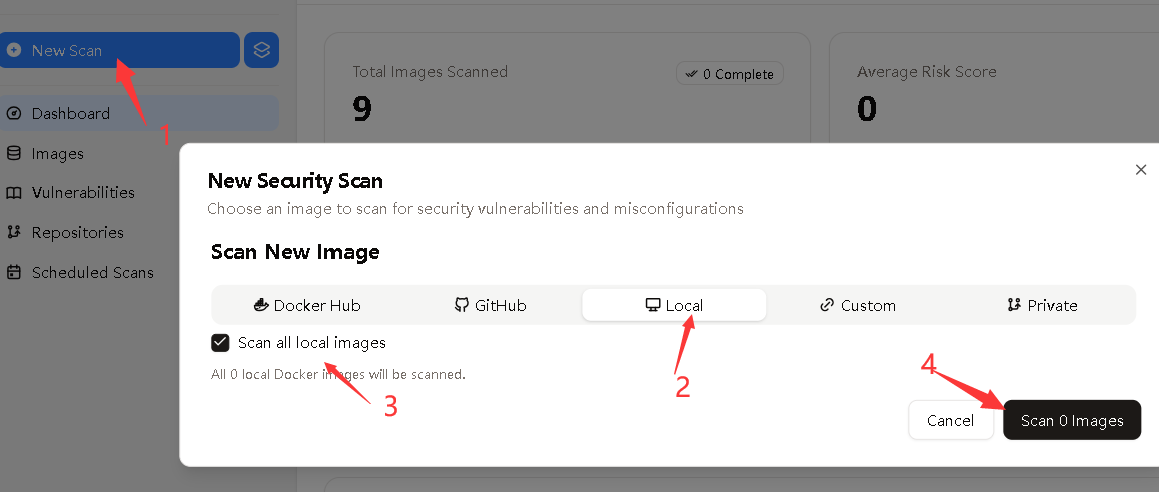Close the New Security Scan dialog
This screenshot has height=492, width=1159.
pos(1141,170)
